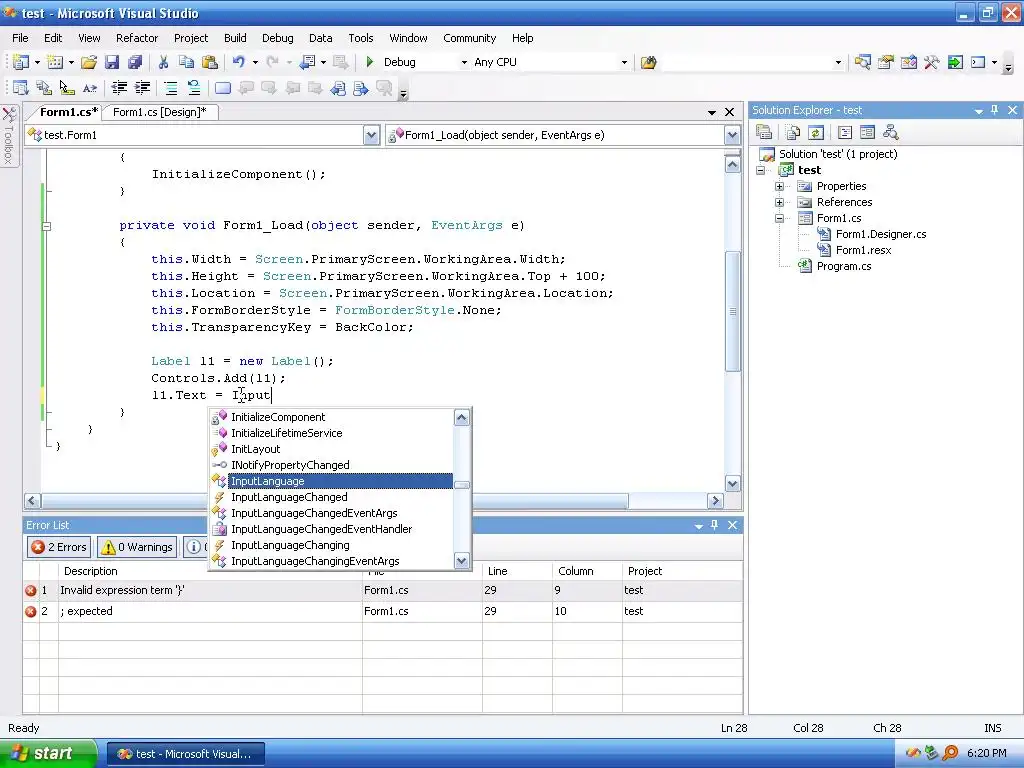Click the View Code icon in Solution Explorer
The width and height of the screenshot is (1024, 768).
pyautogui.click(x=844, y=133)
